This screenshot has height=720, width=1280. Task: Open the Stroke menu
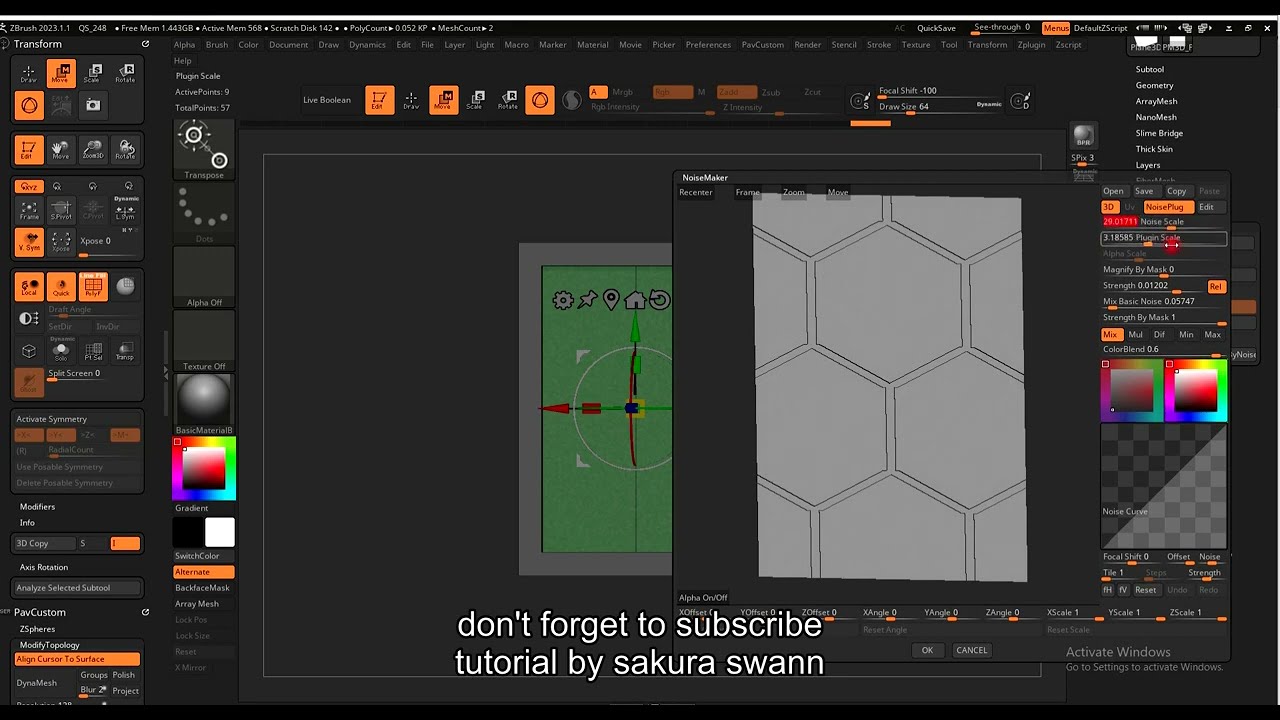pos(879,45)
